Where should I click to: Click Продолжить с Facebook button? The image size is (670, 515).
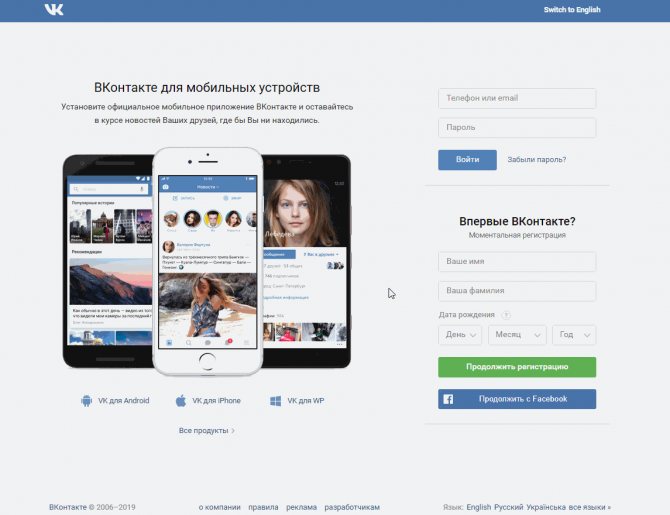pyautogui.click(x=517, y=399)
